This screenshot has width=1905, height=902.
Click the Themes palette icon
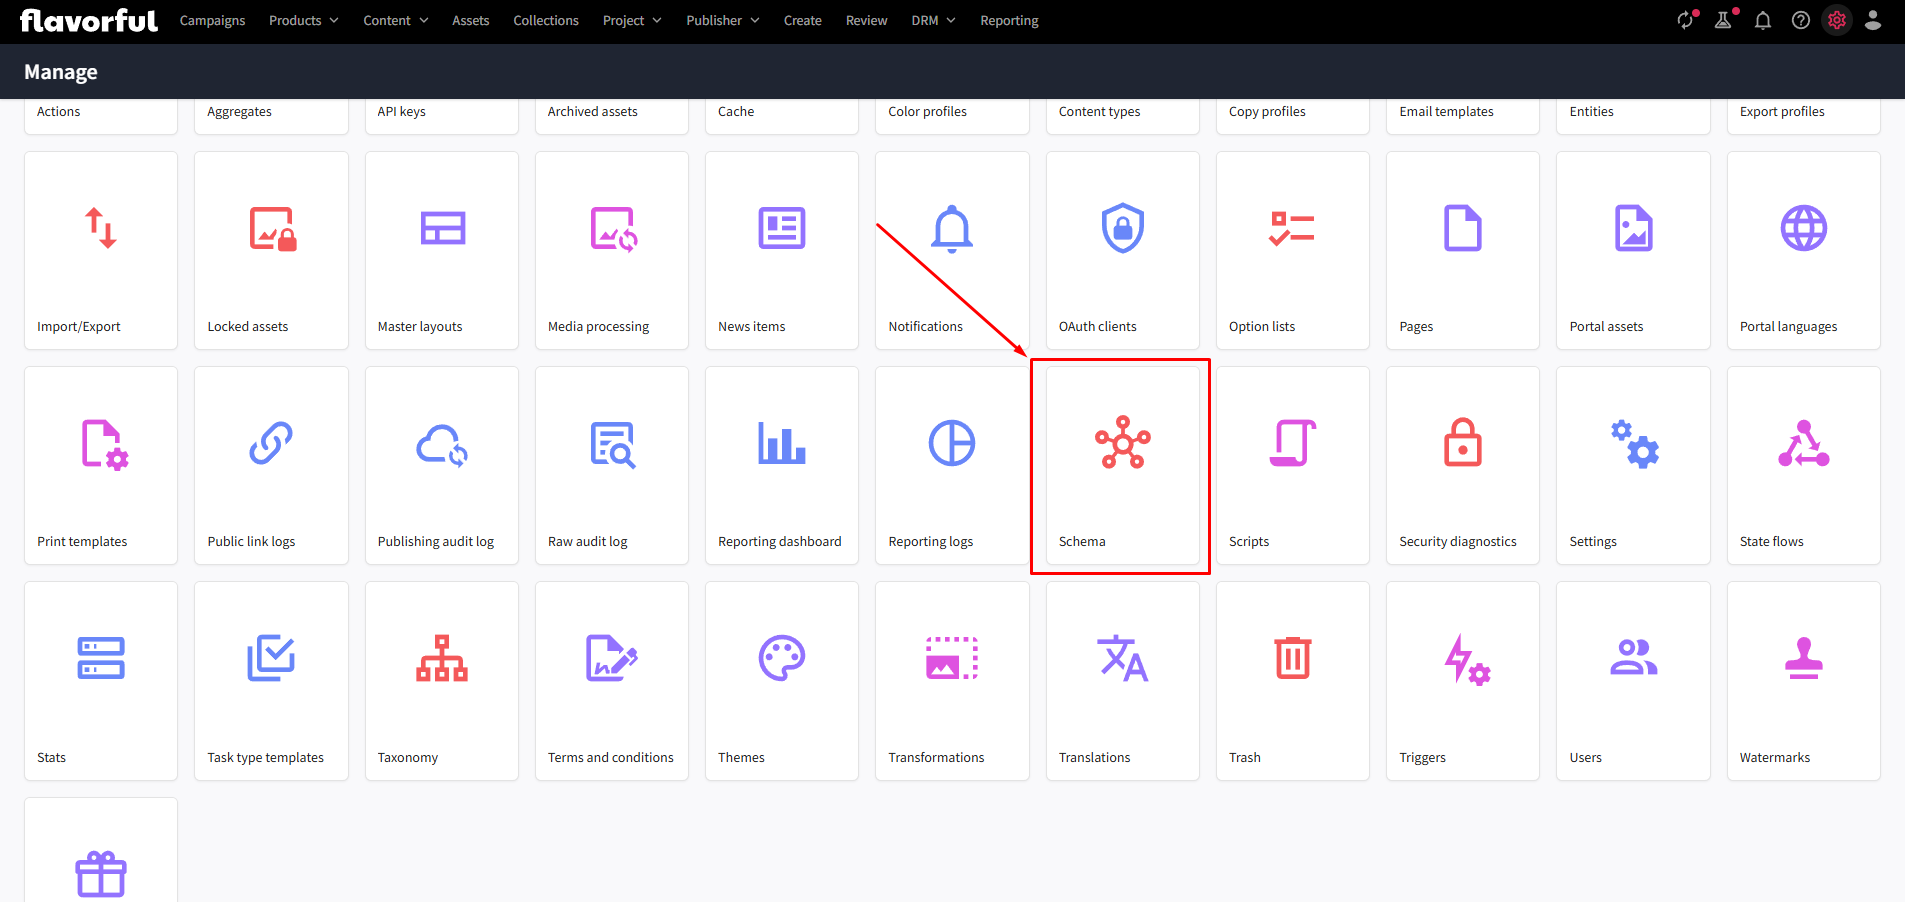point(781,658)
